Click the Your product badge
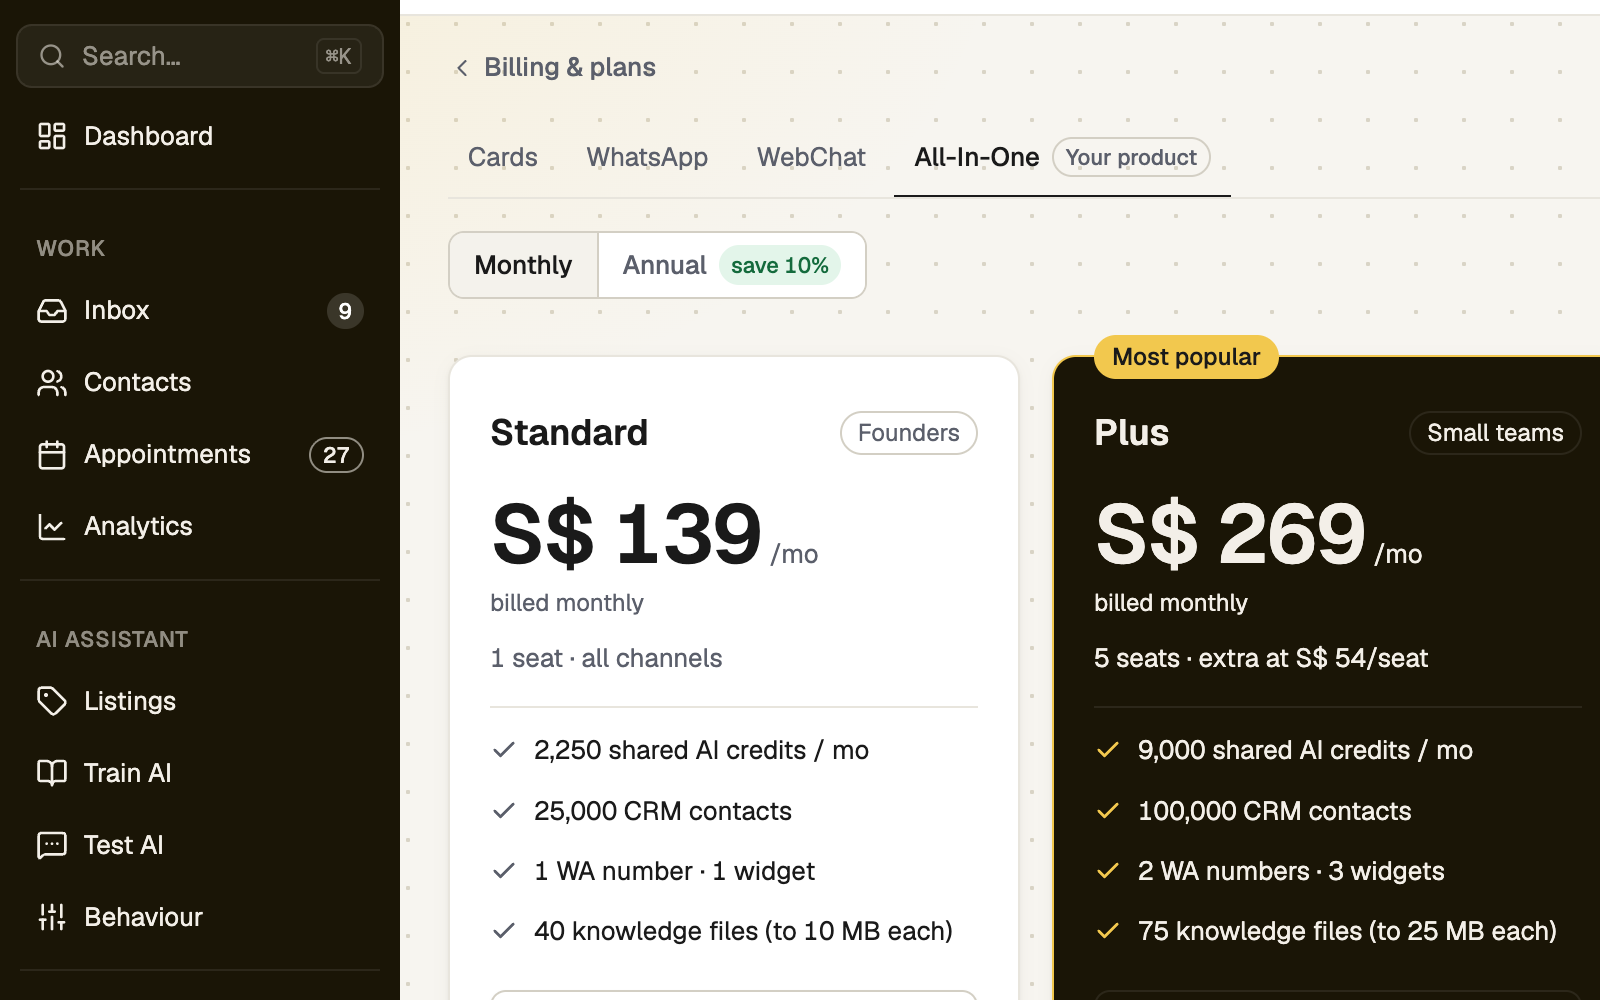The height and width of the screenshot is (1000, 1600). (1131, 157)
